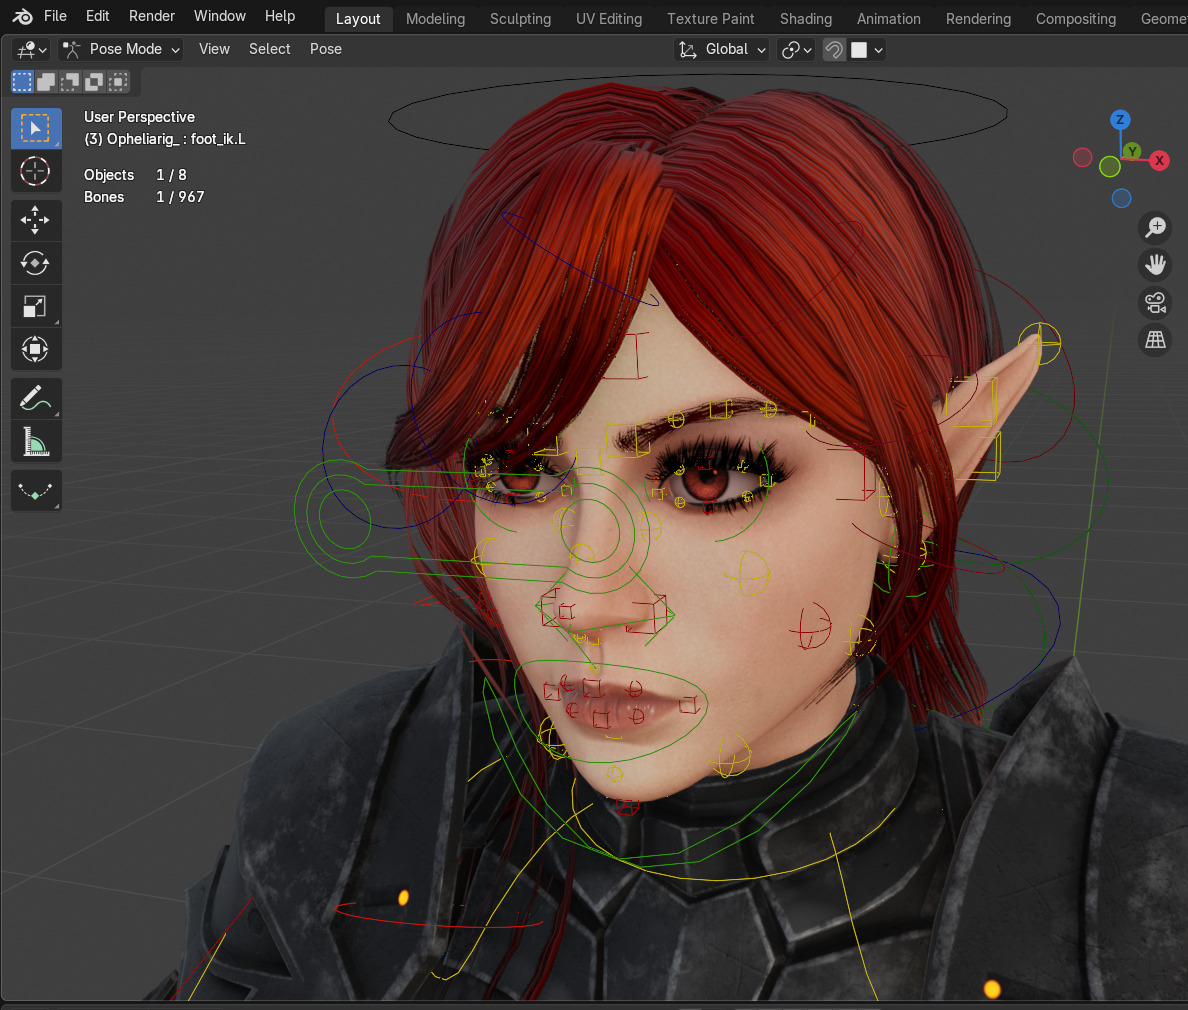Select the Rotate tool
Viewport: 1188px width, 1010px height.
point(36,263)
